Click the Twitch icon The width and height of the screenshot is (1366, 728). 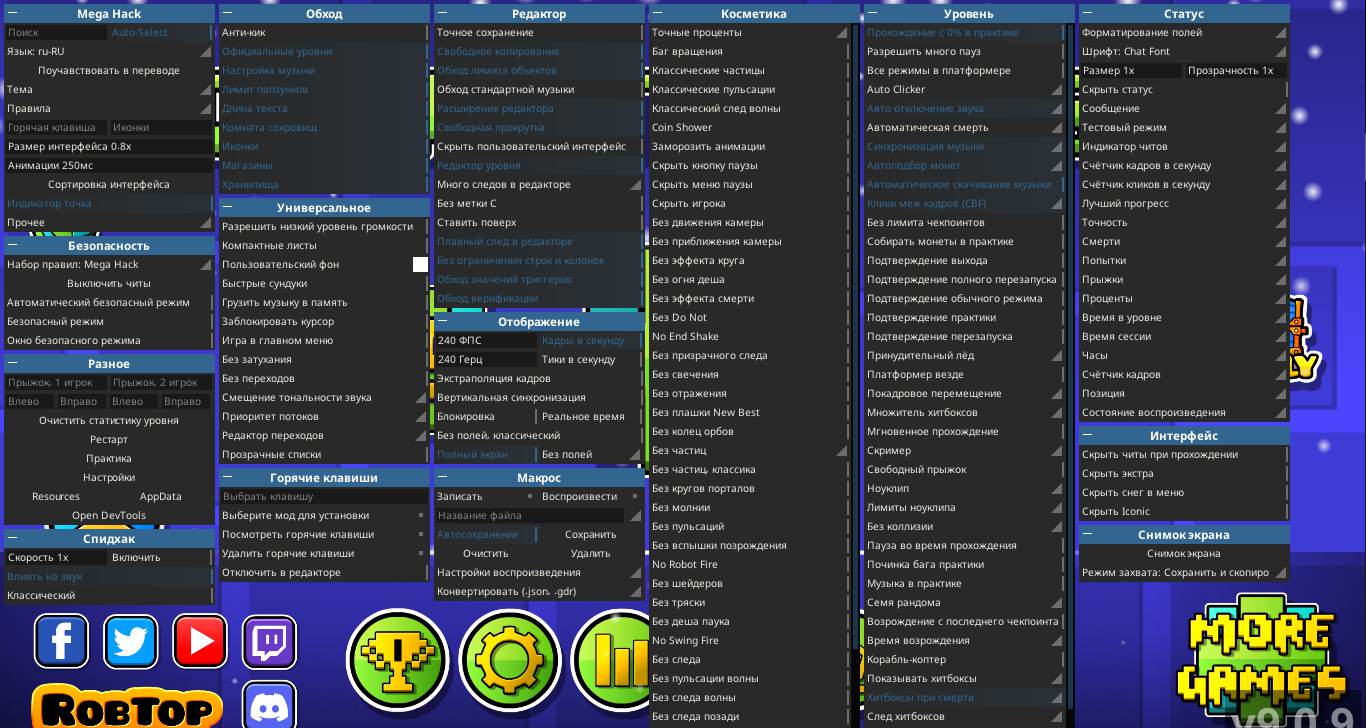270,641
